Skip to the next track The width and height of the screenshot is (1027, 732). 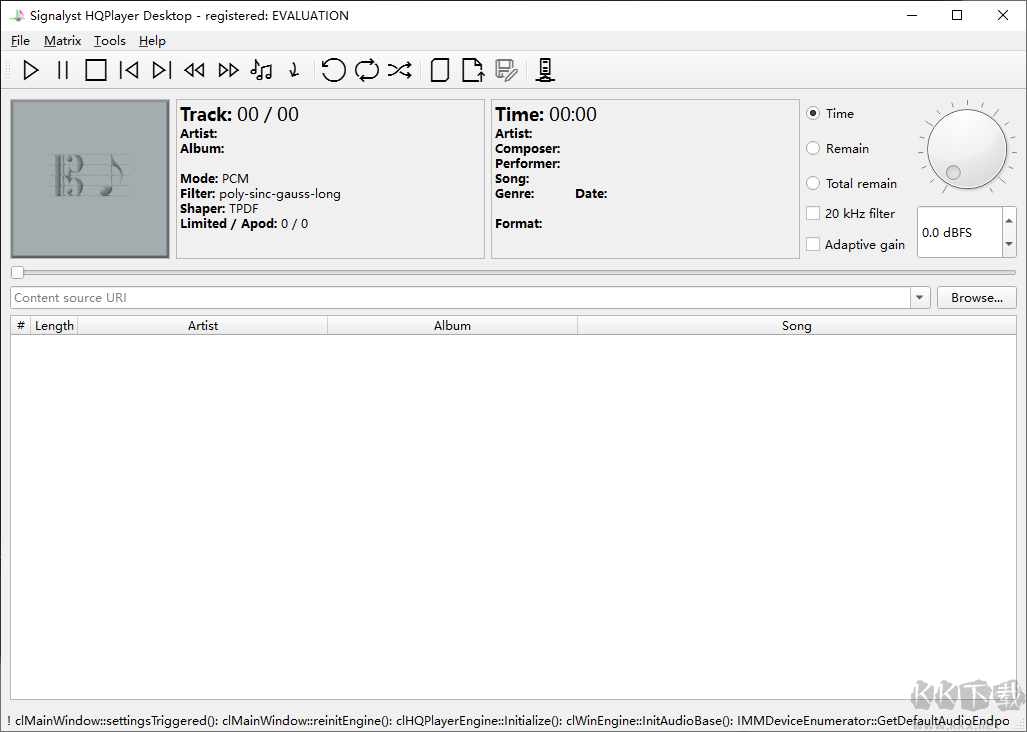pos(161,70)
